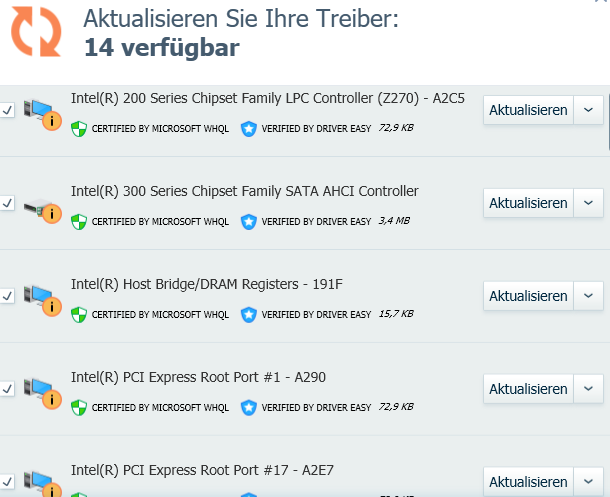The height and width of the screenshot is (497, 610).
Task: Toggle the SATA AHCI Controller checkbox
Action: tap(7, 203)
